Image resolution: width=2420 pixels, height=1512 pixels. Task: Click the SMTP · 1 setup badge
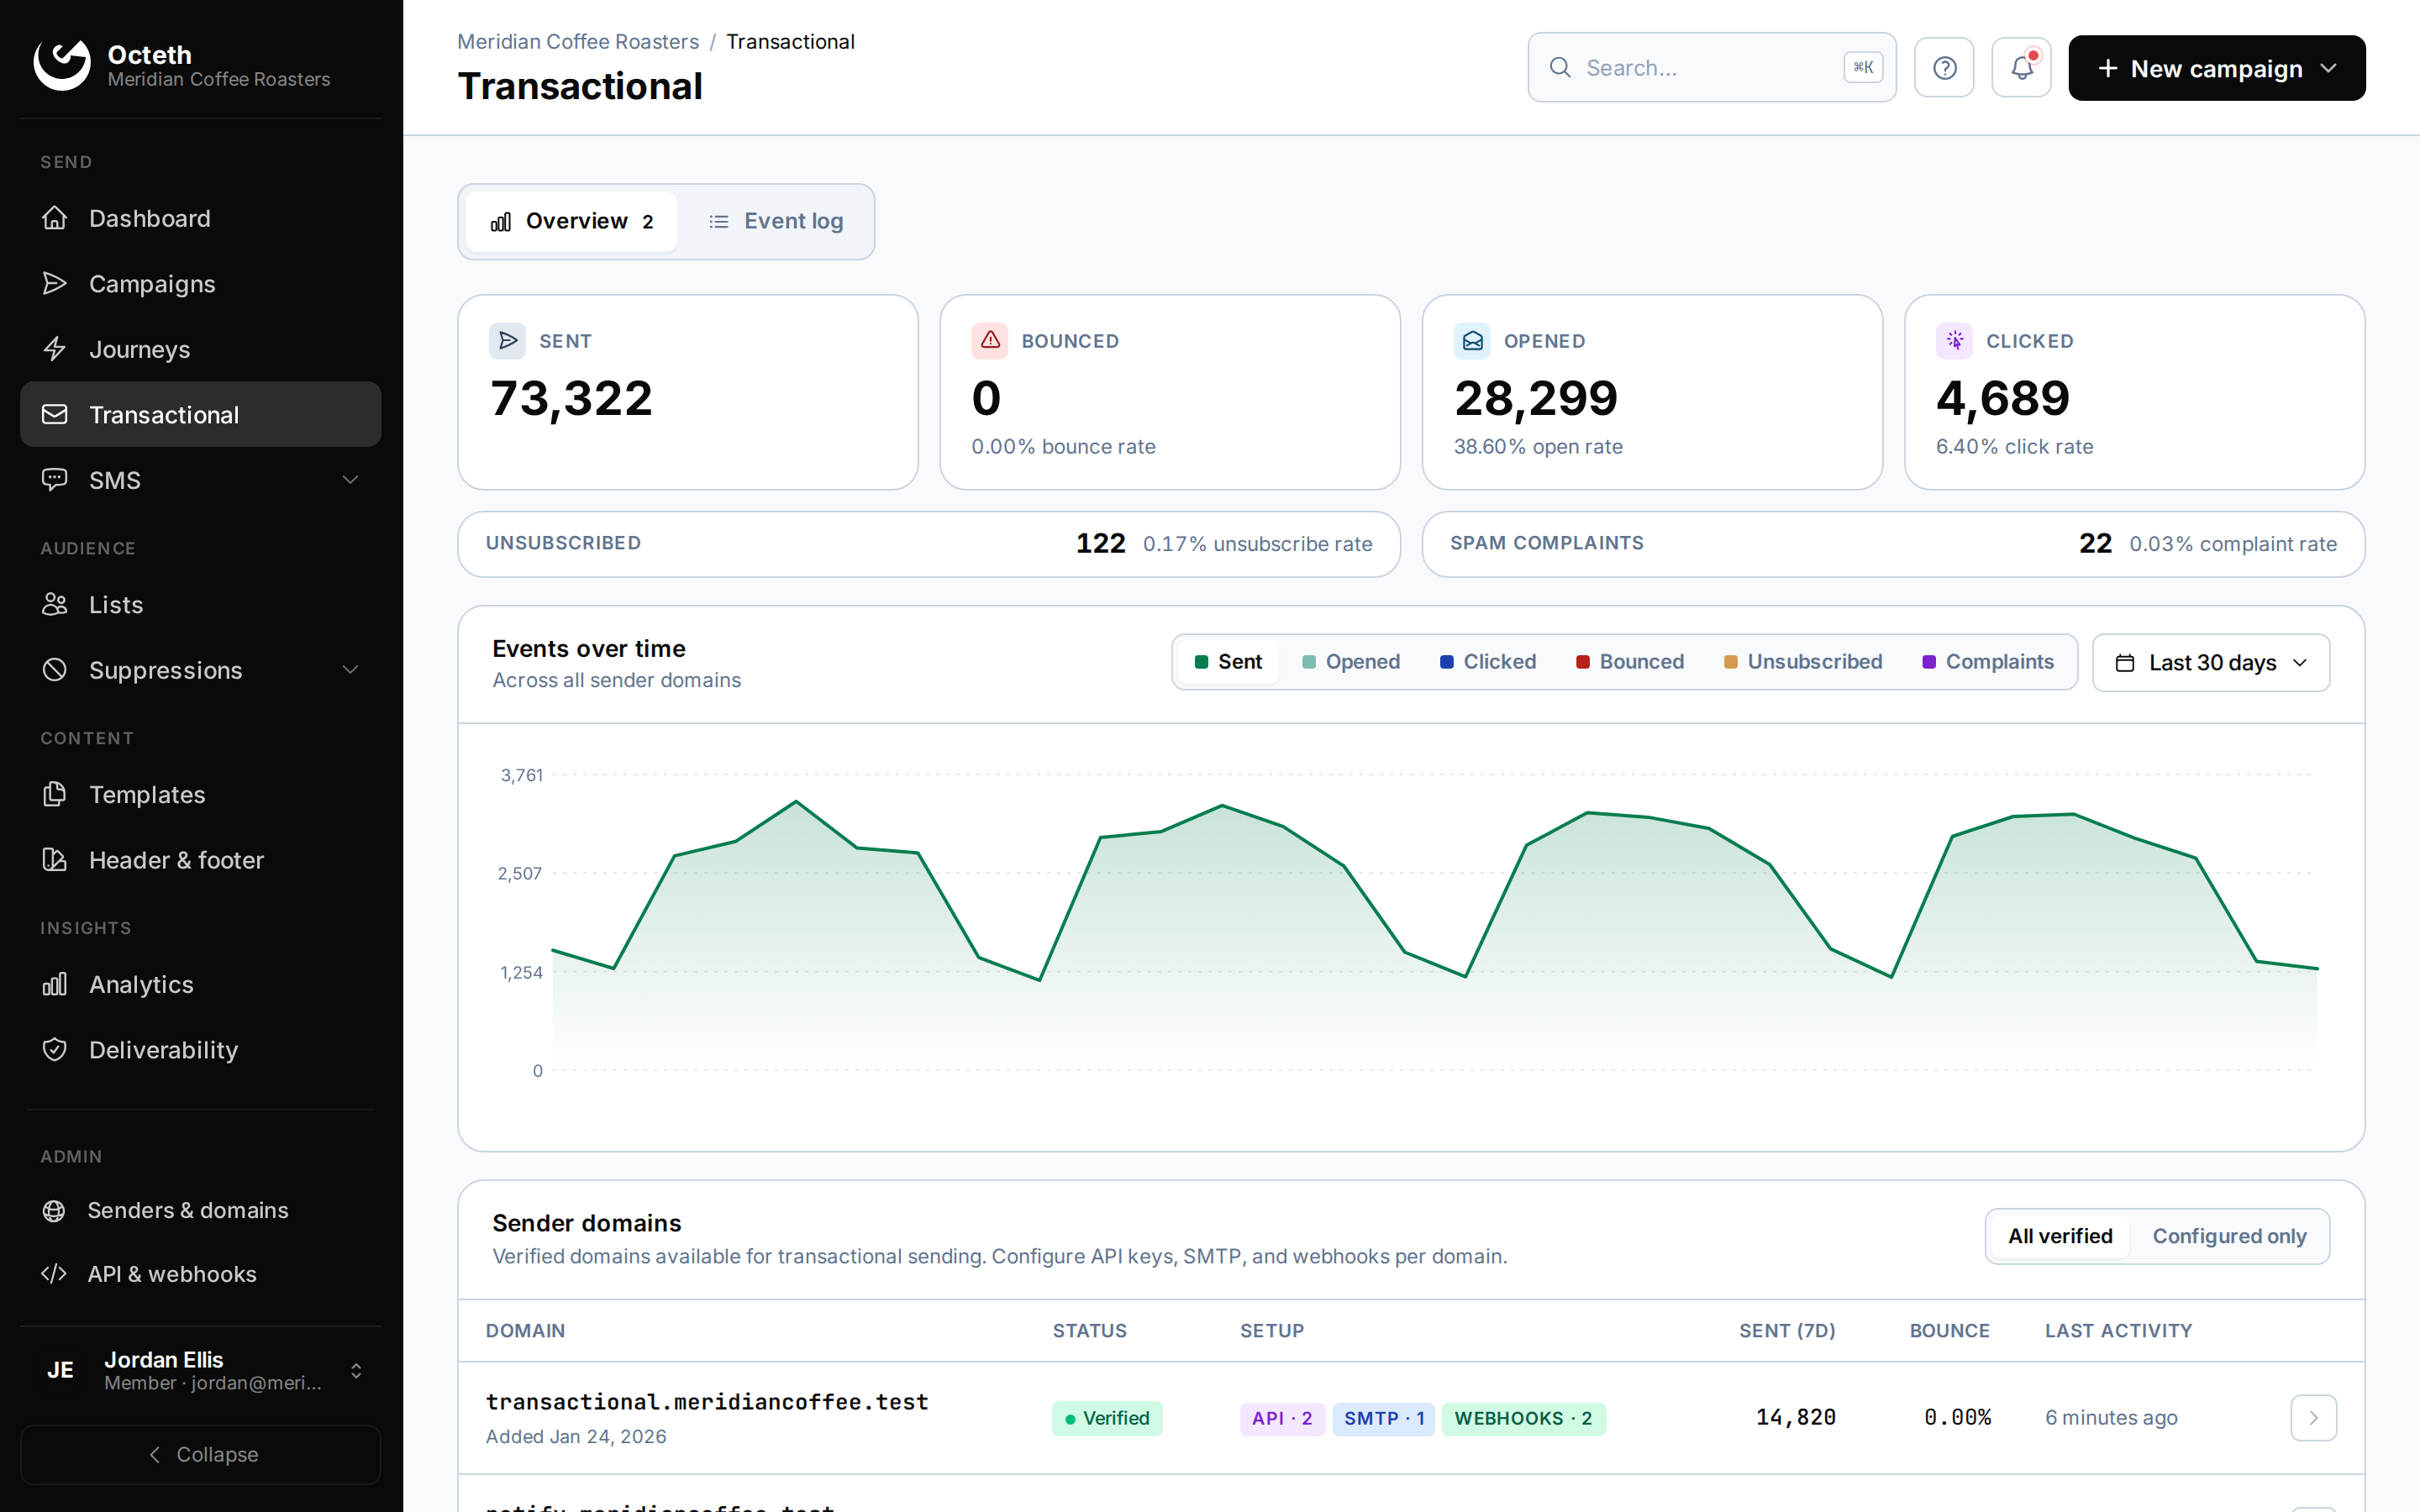tap(1384, 1418)
